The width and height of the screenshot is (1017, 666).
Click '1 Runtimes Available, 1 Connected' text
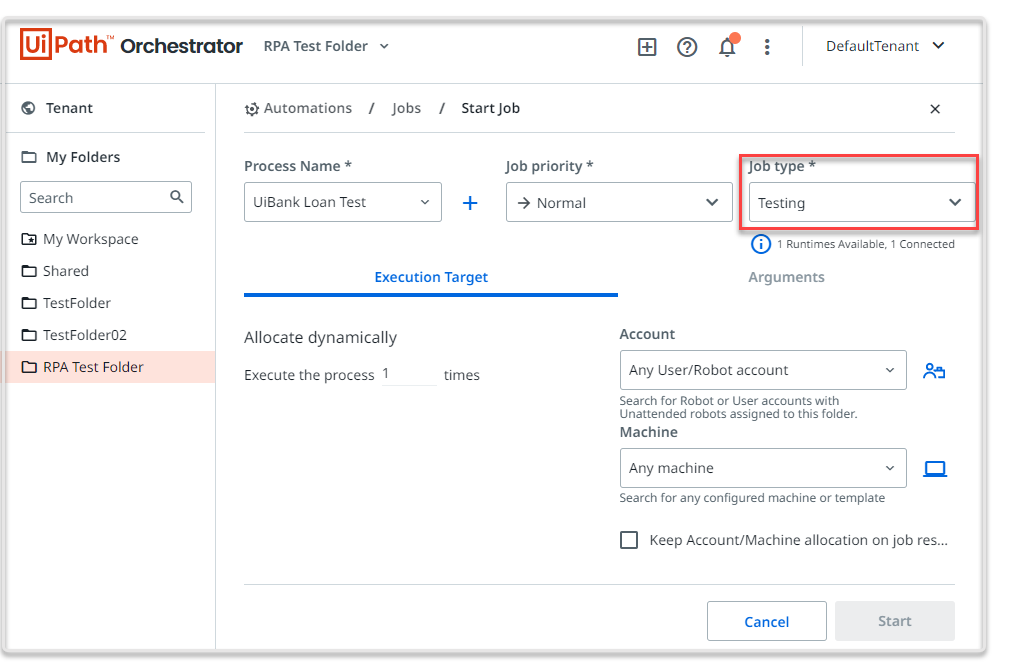(866, 244)
